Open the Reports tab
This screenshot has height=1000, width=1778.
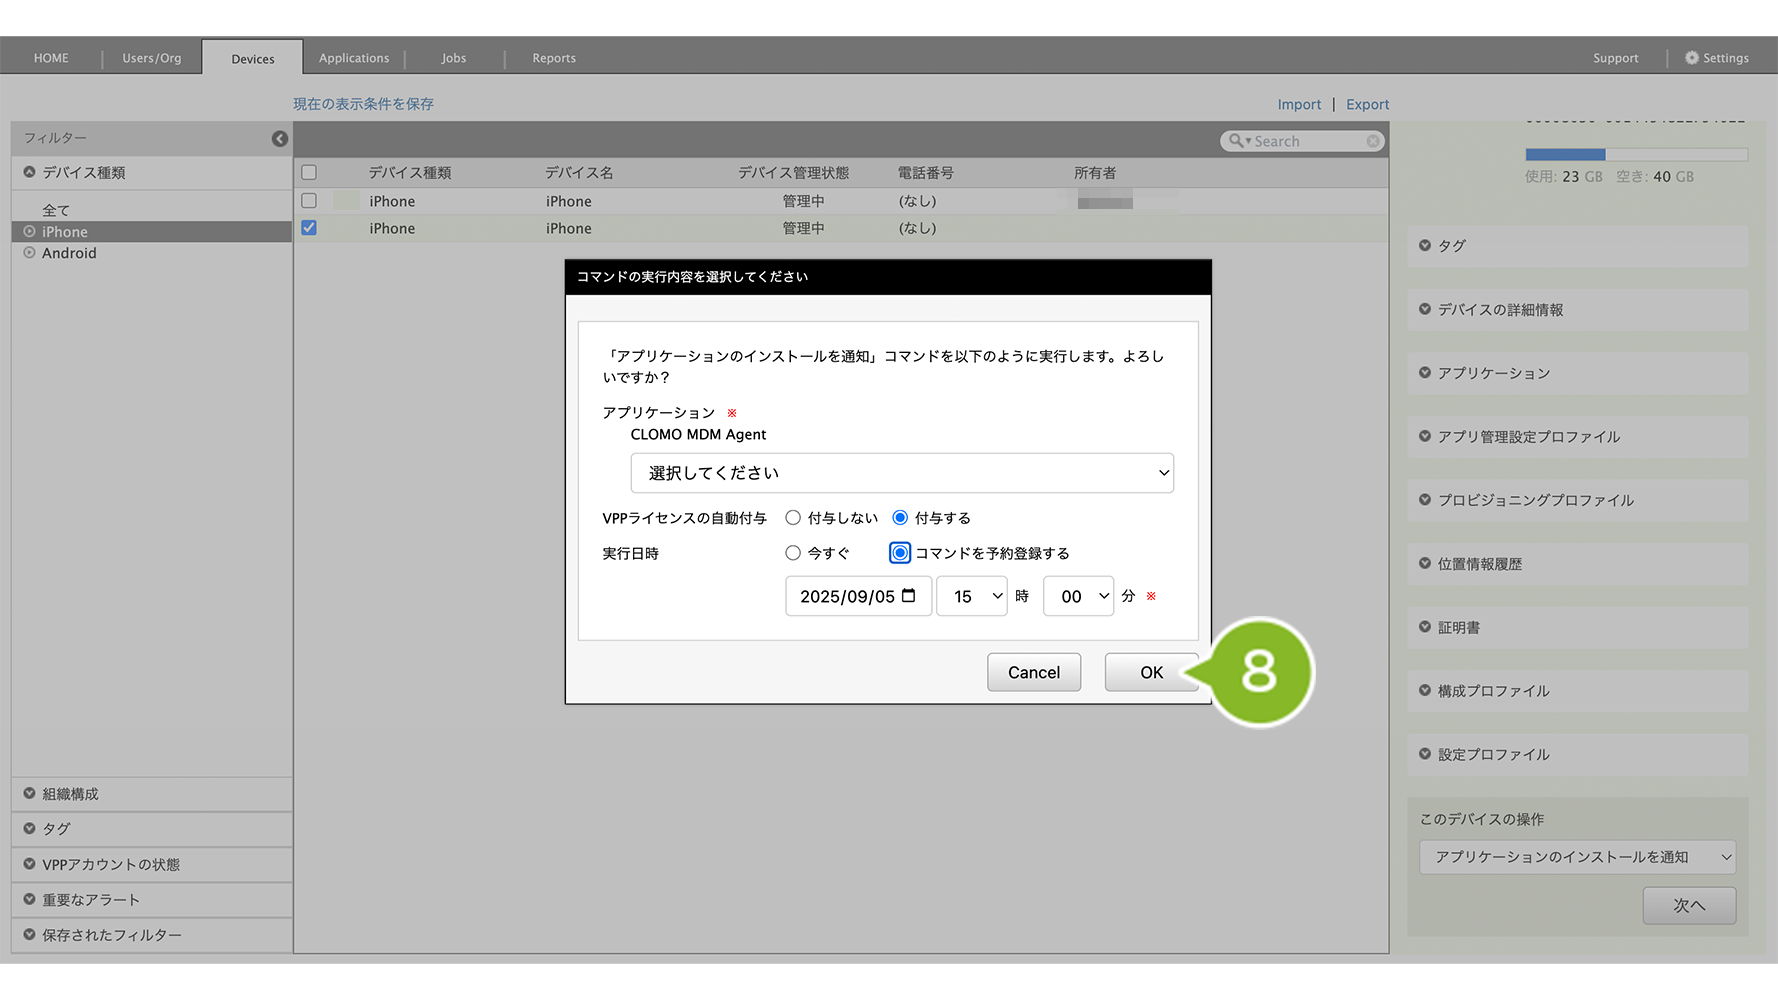(x=554, y=58)
